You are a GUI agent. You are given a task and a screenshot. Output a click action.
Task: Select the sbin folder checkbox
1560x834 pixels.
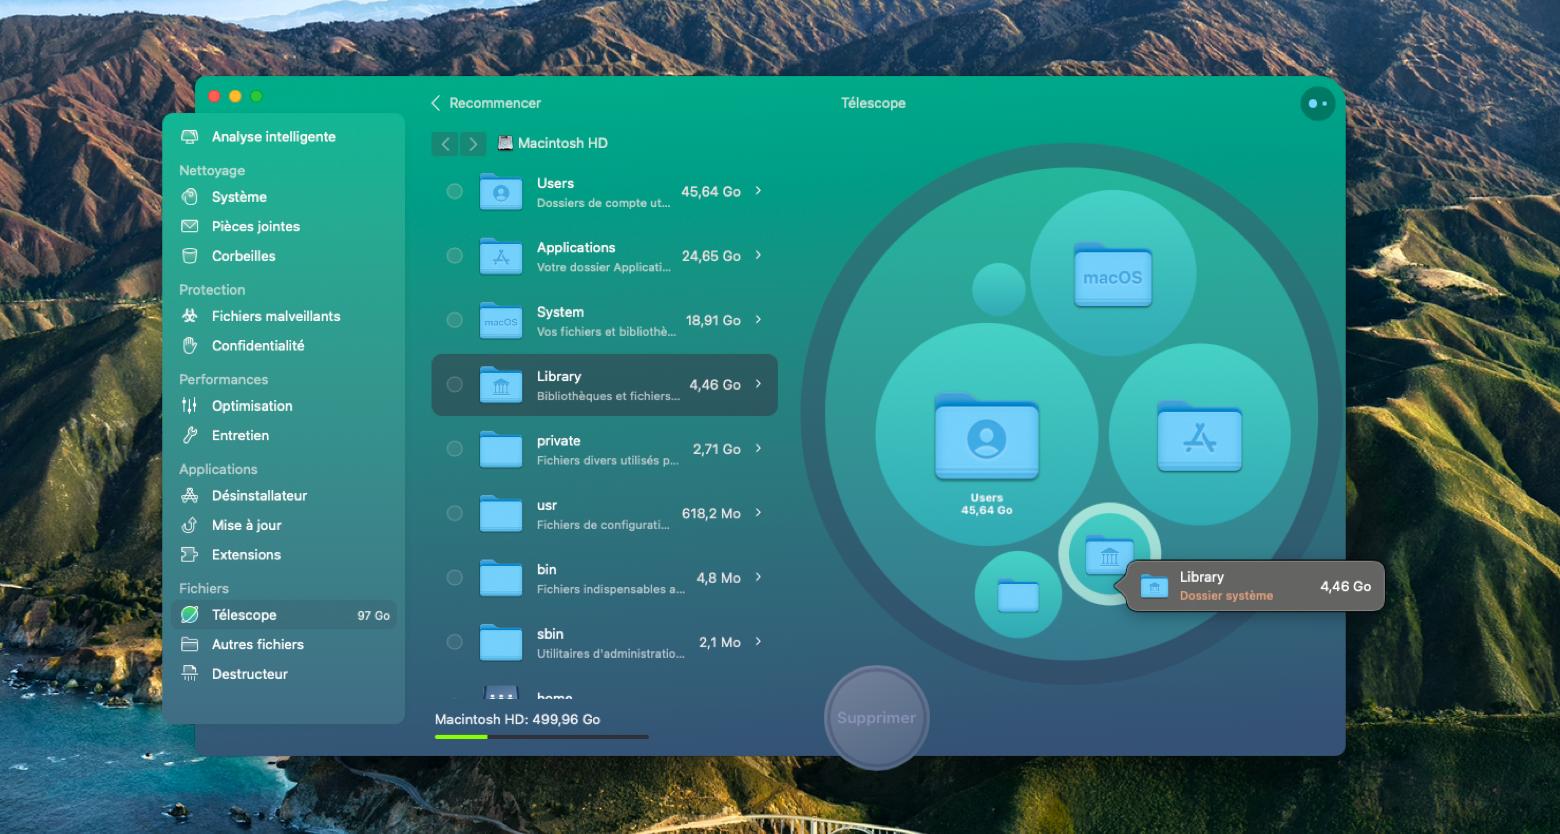point(454,642)
